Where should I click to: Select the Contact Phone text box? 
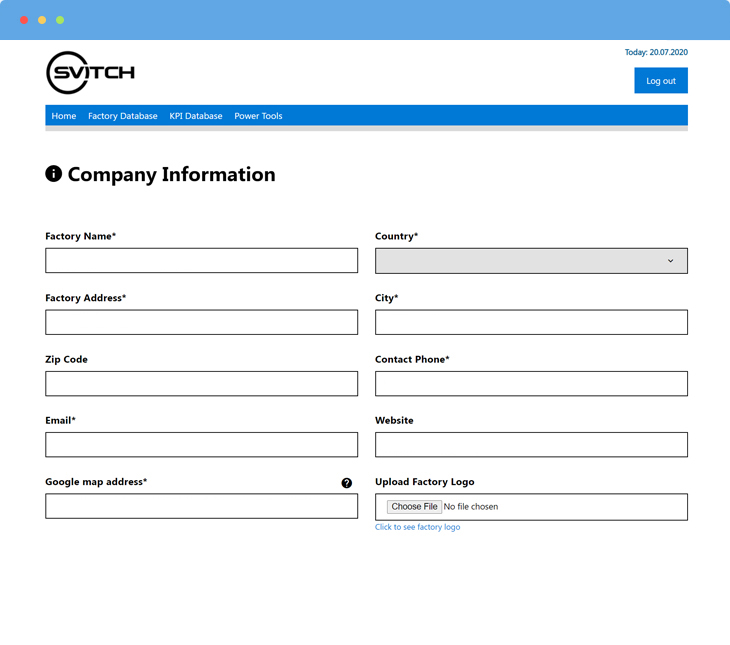point(531,383)
